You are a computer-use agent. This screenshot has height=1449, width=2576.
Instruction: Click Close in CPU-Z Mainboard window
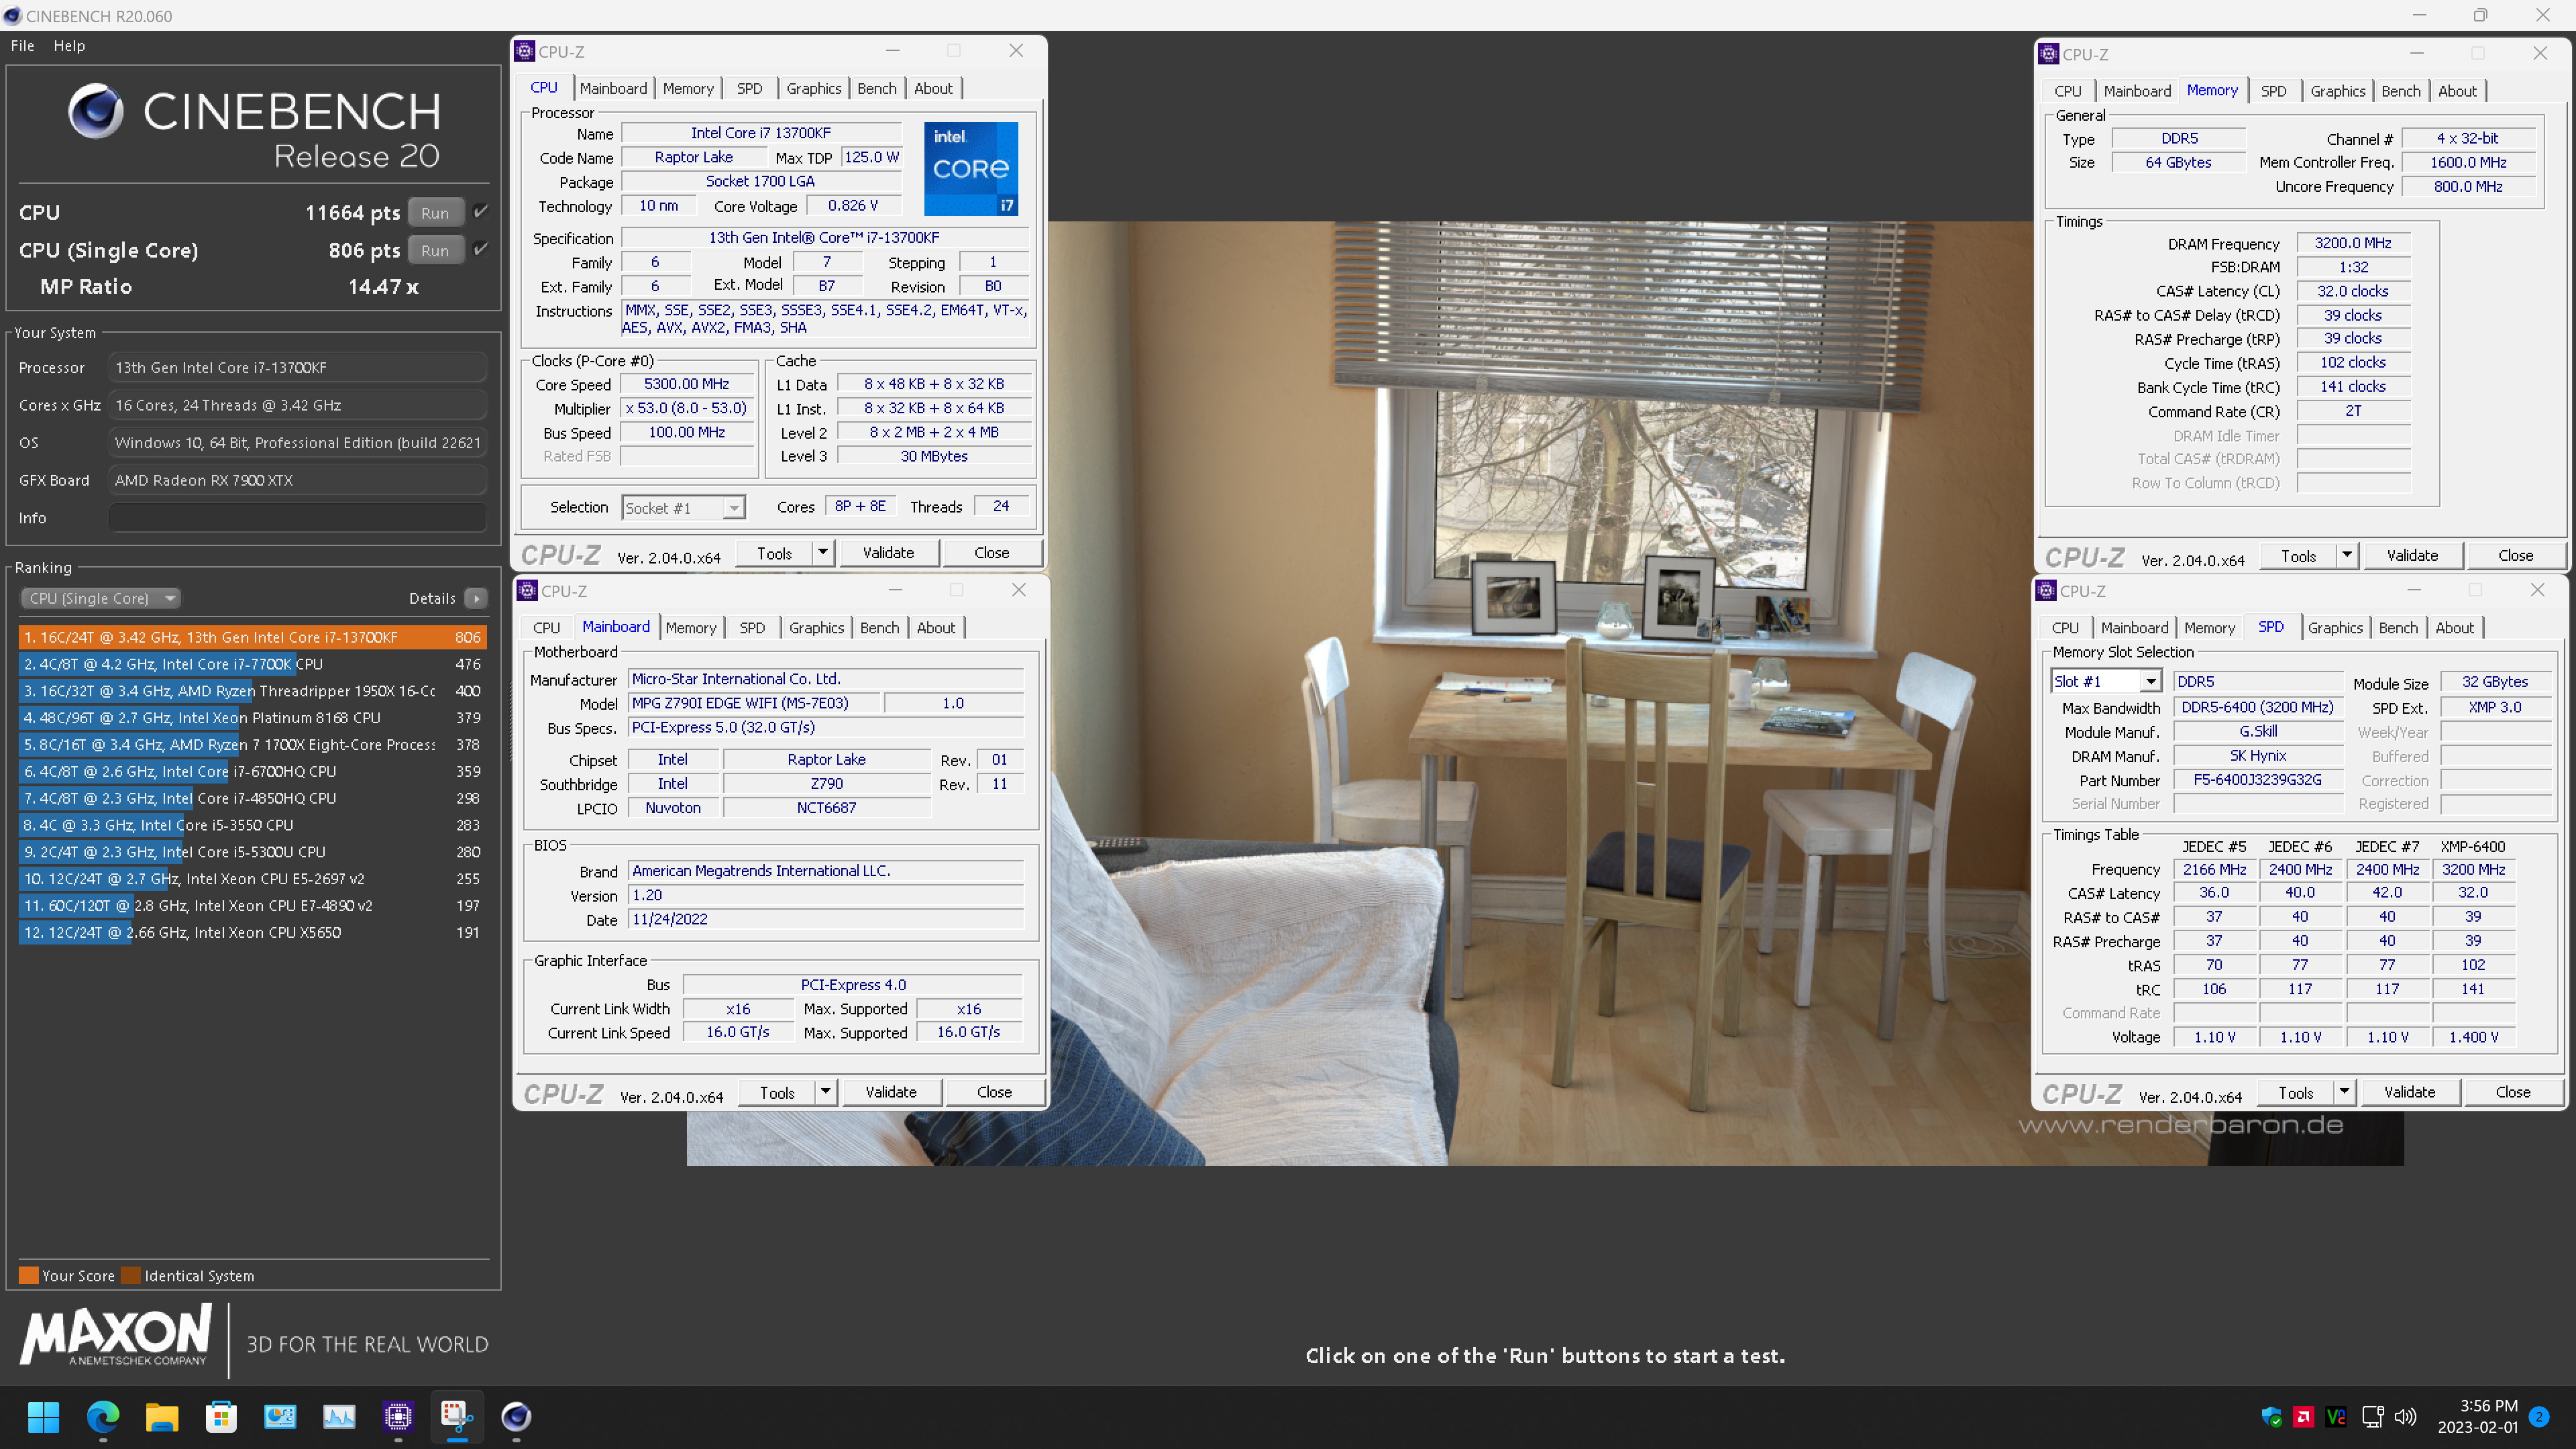[x=994, y=1092]
